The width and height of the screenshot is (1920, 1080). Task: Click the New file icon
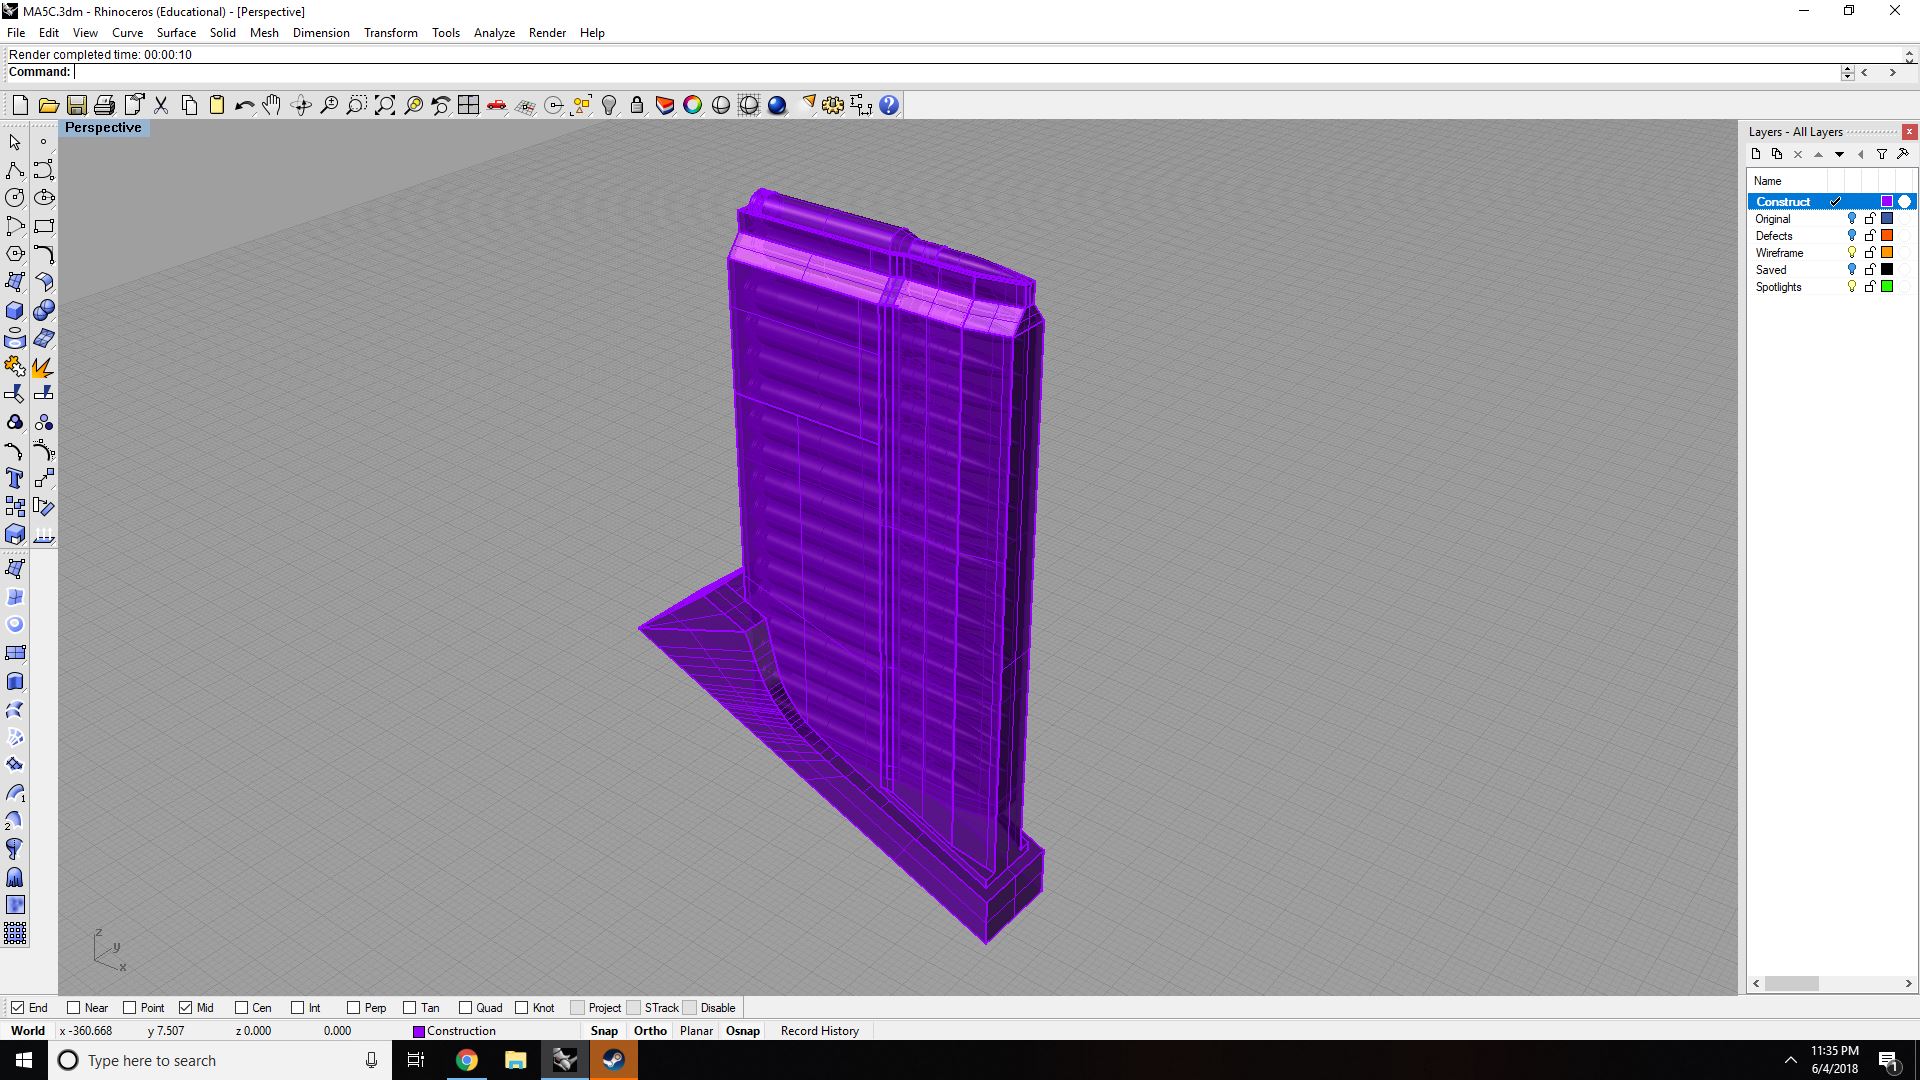(x=20, y=105)
